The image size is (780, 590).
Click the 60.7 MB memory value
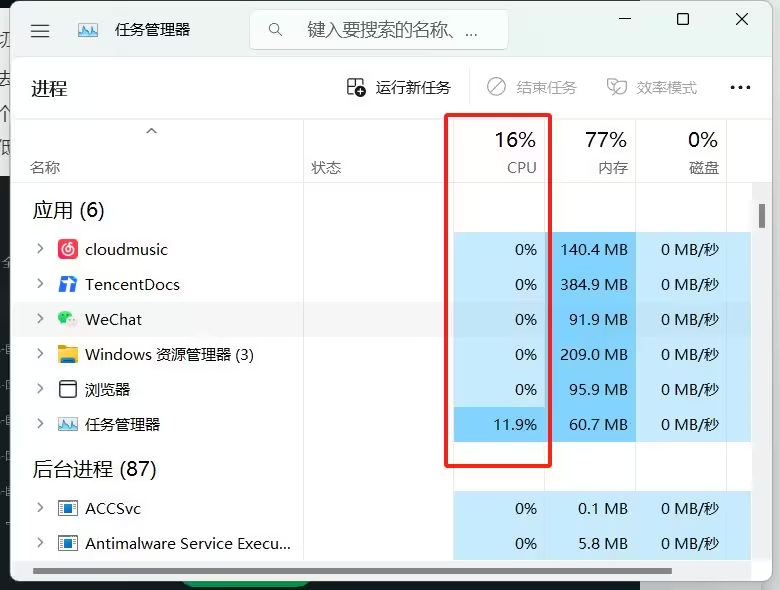pyautogui.click(x=598, y=424)
